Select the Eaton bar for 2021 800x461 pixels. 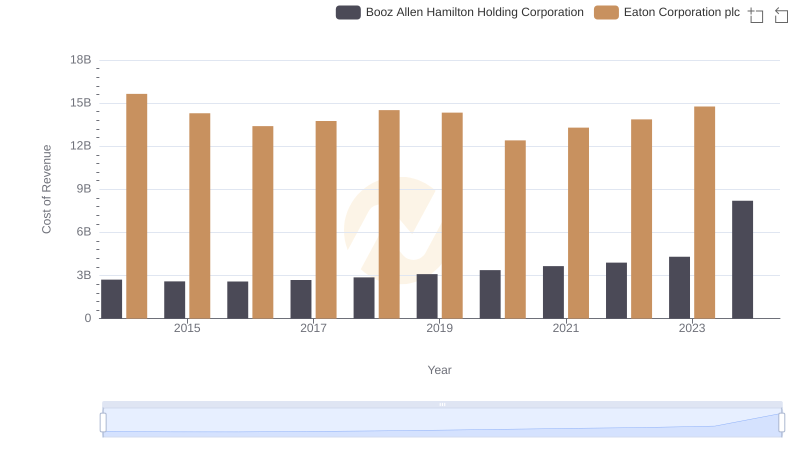click(579, 223)
